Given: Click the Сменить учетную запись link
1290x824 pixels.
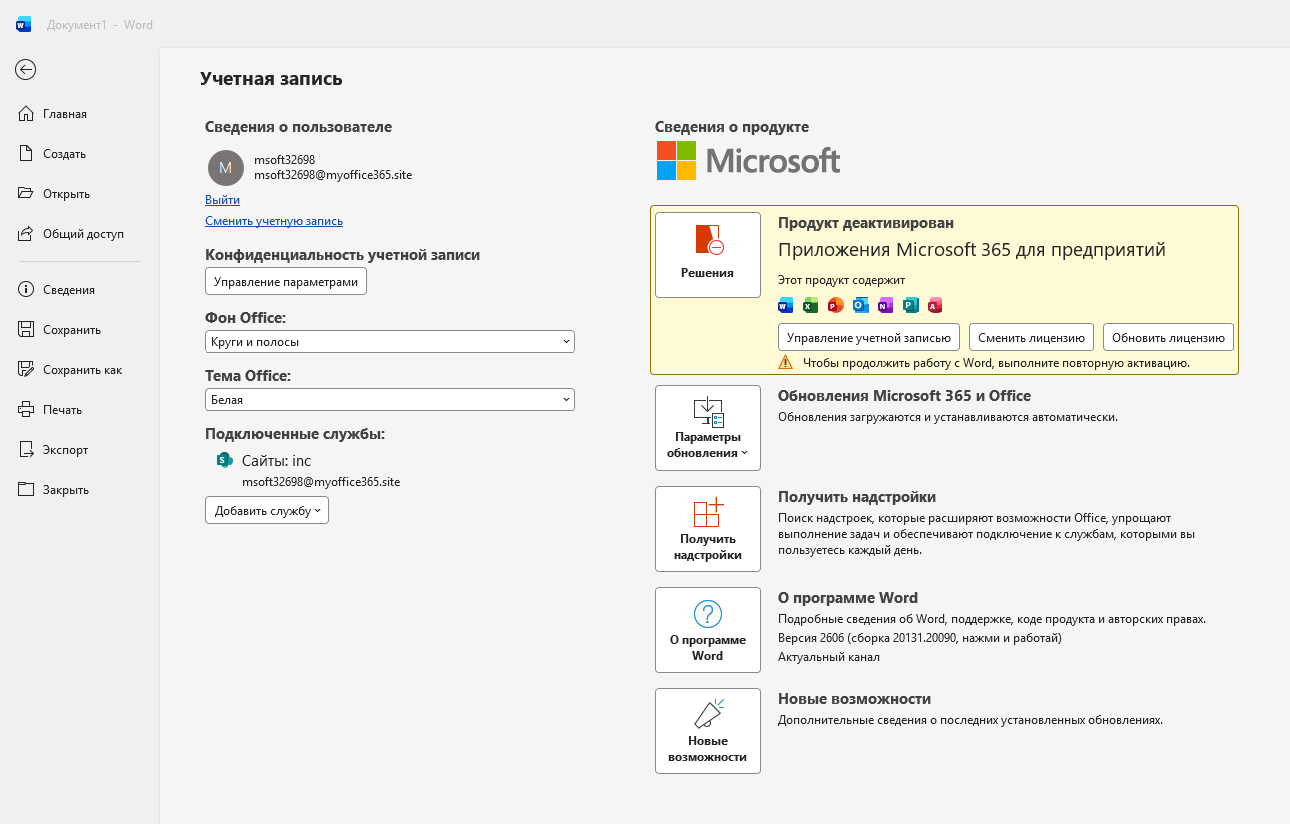Looking at the screenshot, I should coord(274,221).
